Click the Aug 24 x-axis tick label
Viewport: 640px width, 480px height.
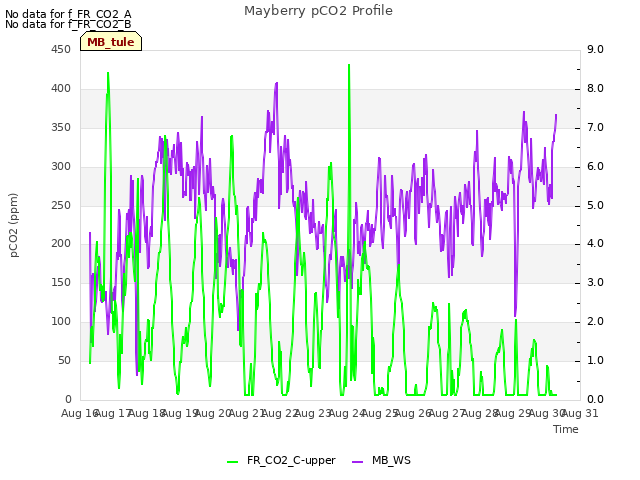click(x=347, y=413)
